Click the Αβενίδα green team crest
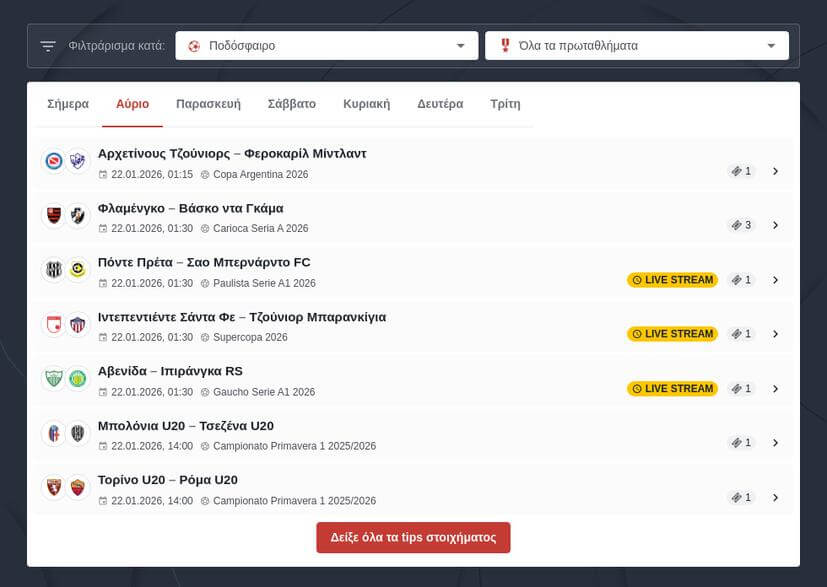The image size is (827, 587). point(54,378)
